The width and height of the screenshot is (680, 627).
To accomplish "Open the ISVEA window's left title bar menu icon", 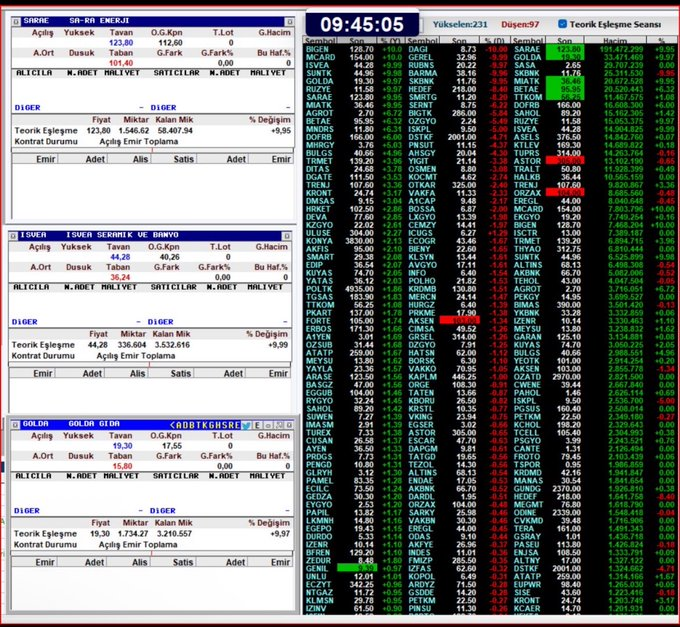I will pyautogui.click(x=13, y=235).
